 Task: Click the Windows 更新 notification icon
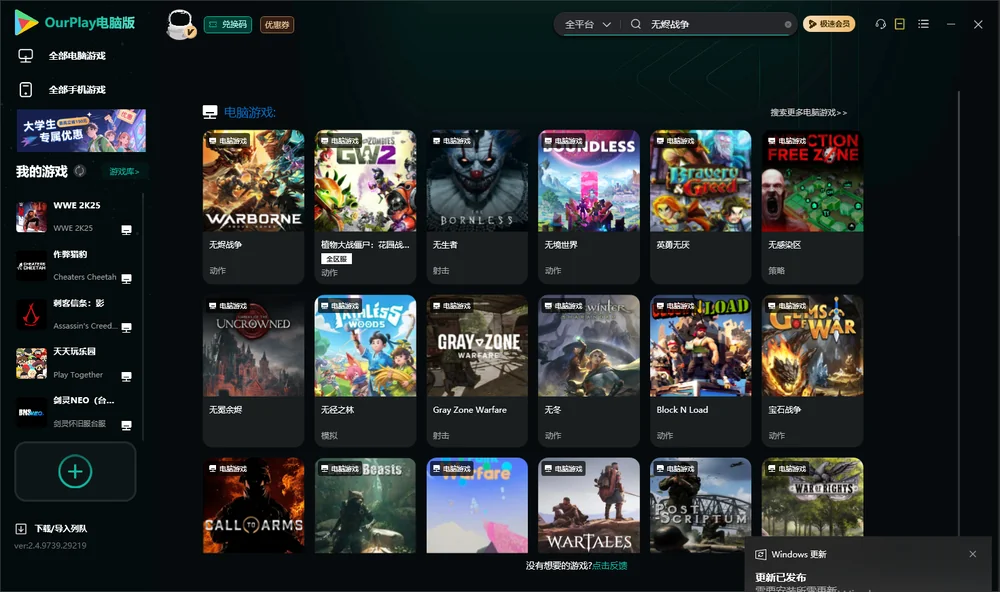[760, 555]
